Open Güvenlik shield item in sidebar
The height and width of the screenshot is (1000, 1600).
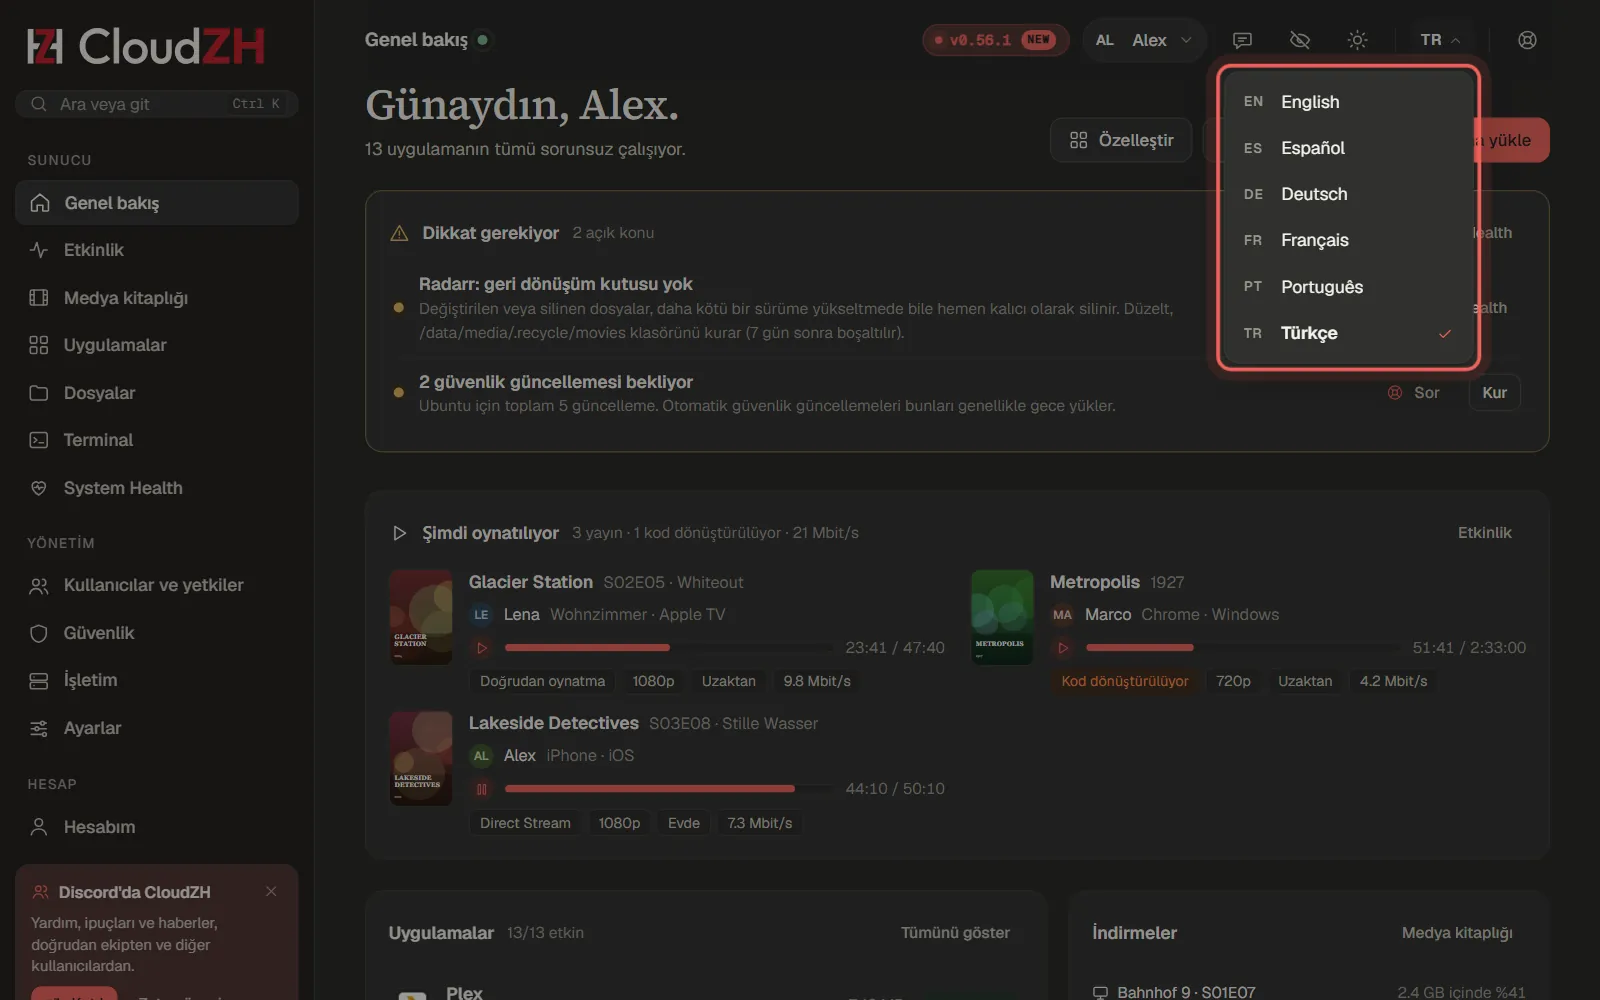coord(157,633)
